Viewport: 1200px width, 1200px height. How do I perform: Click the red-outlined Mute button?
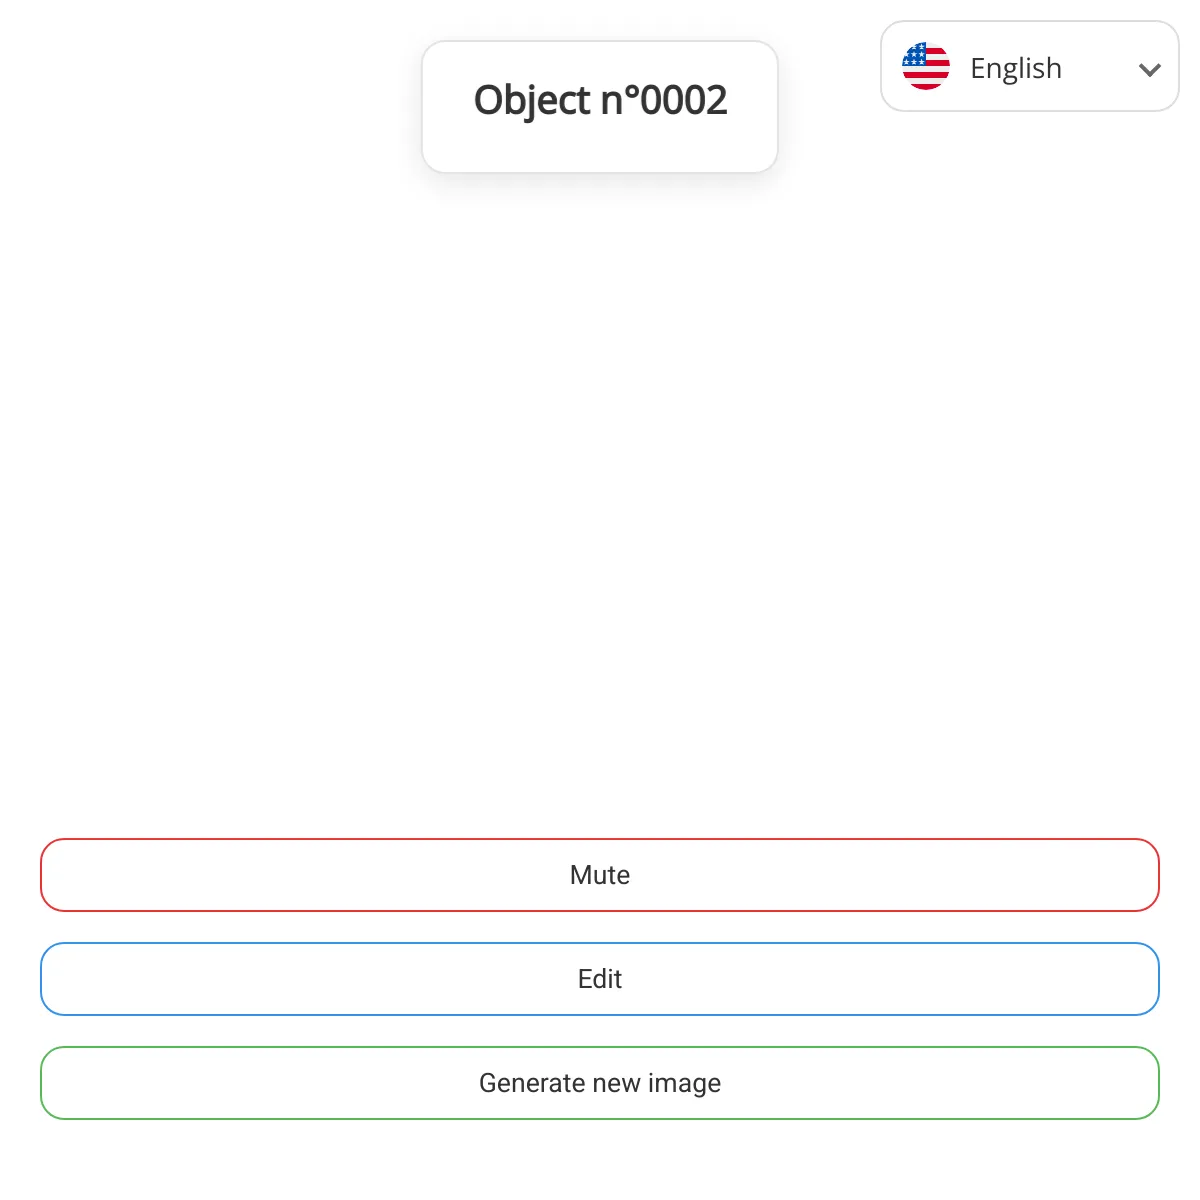[600, 875]
